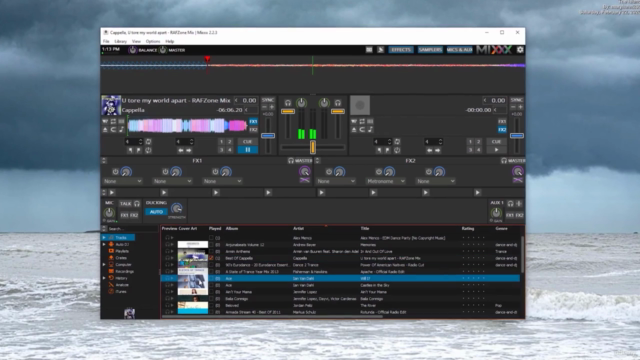Start deck 2 with its play button
Viewport: 640px width, 360px height.
(496, 150)
